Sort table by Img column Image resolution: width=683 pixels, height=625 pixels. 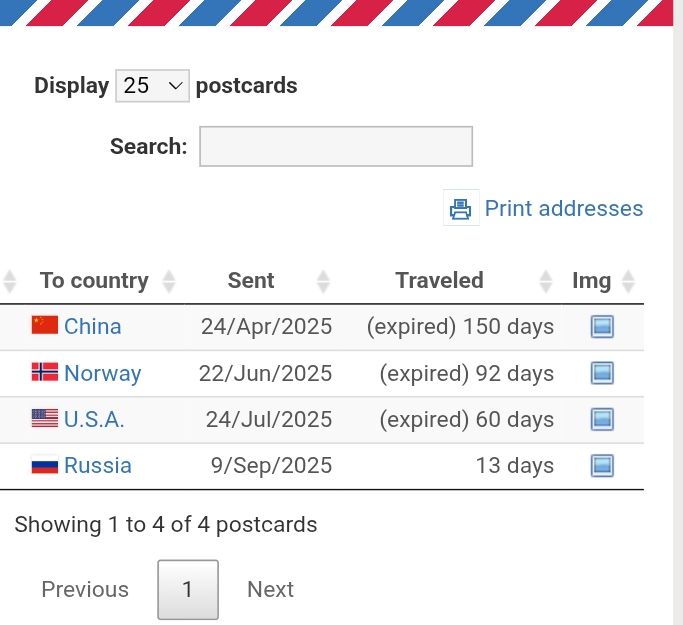[x=591, y=281]
